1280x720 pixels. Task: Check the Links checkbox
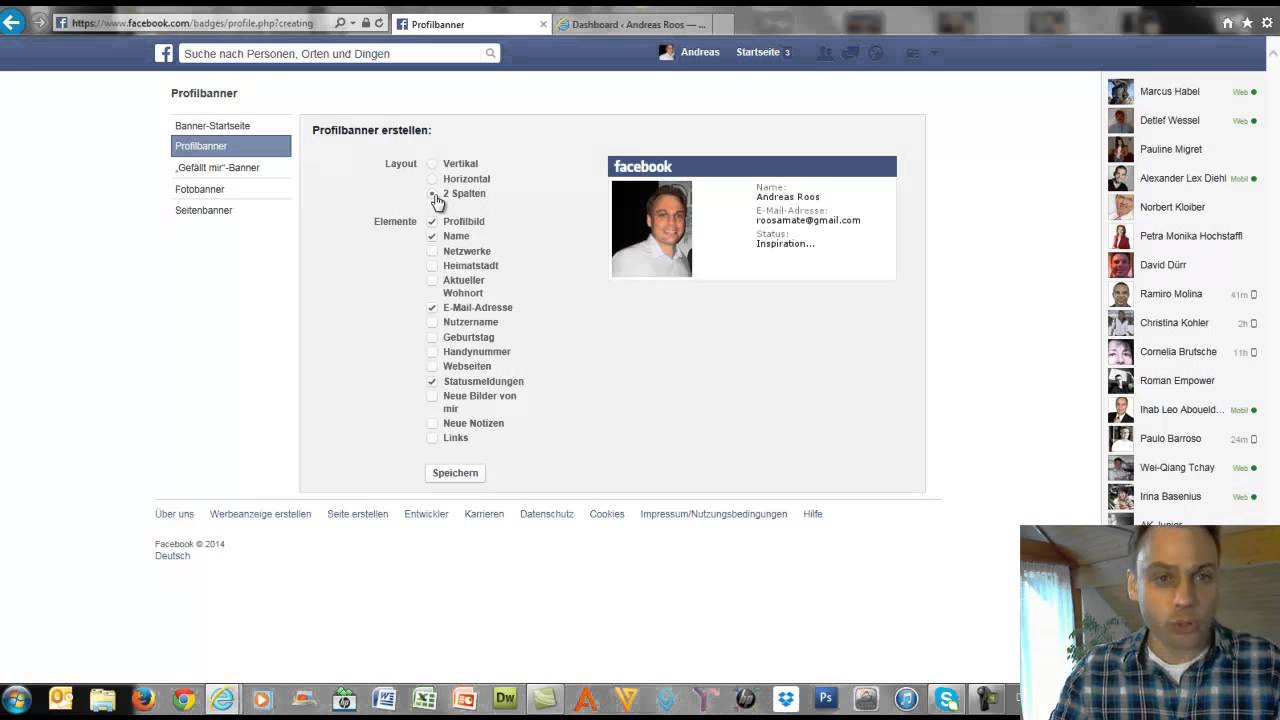(432, 438)
